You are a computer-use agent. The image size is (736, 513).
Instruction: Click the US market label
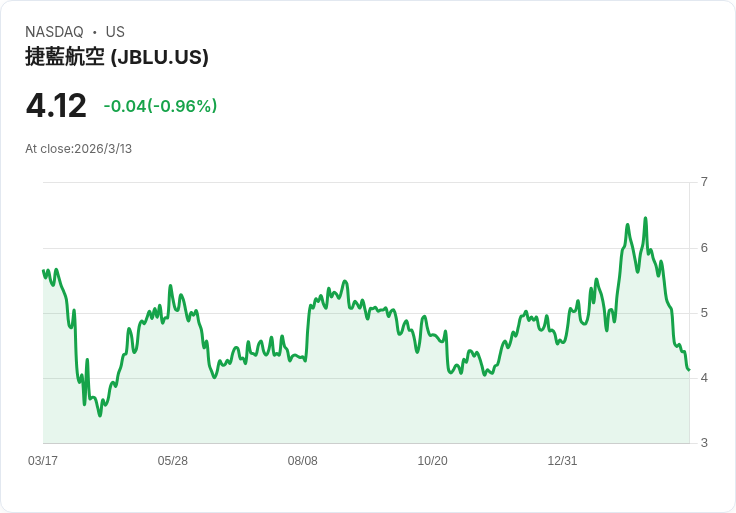click(115, 32)
